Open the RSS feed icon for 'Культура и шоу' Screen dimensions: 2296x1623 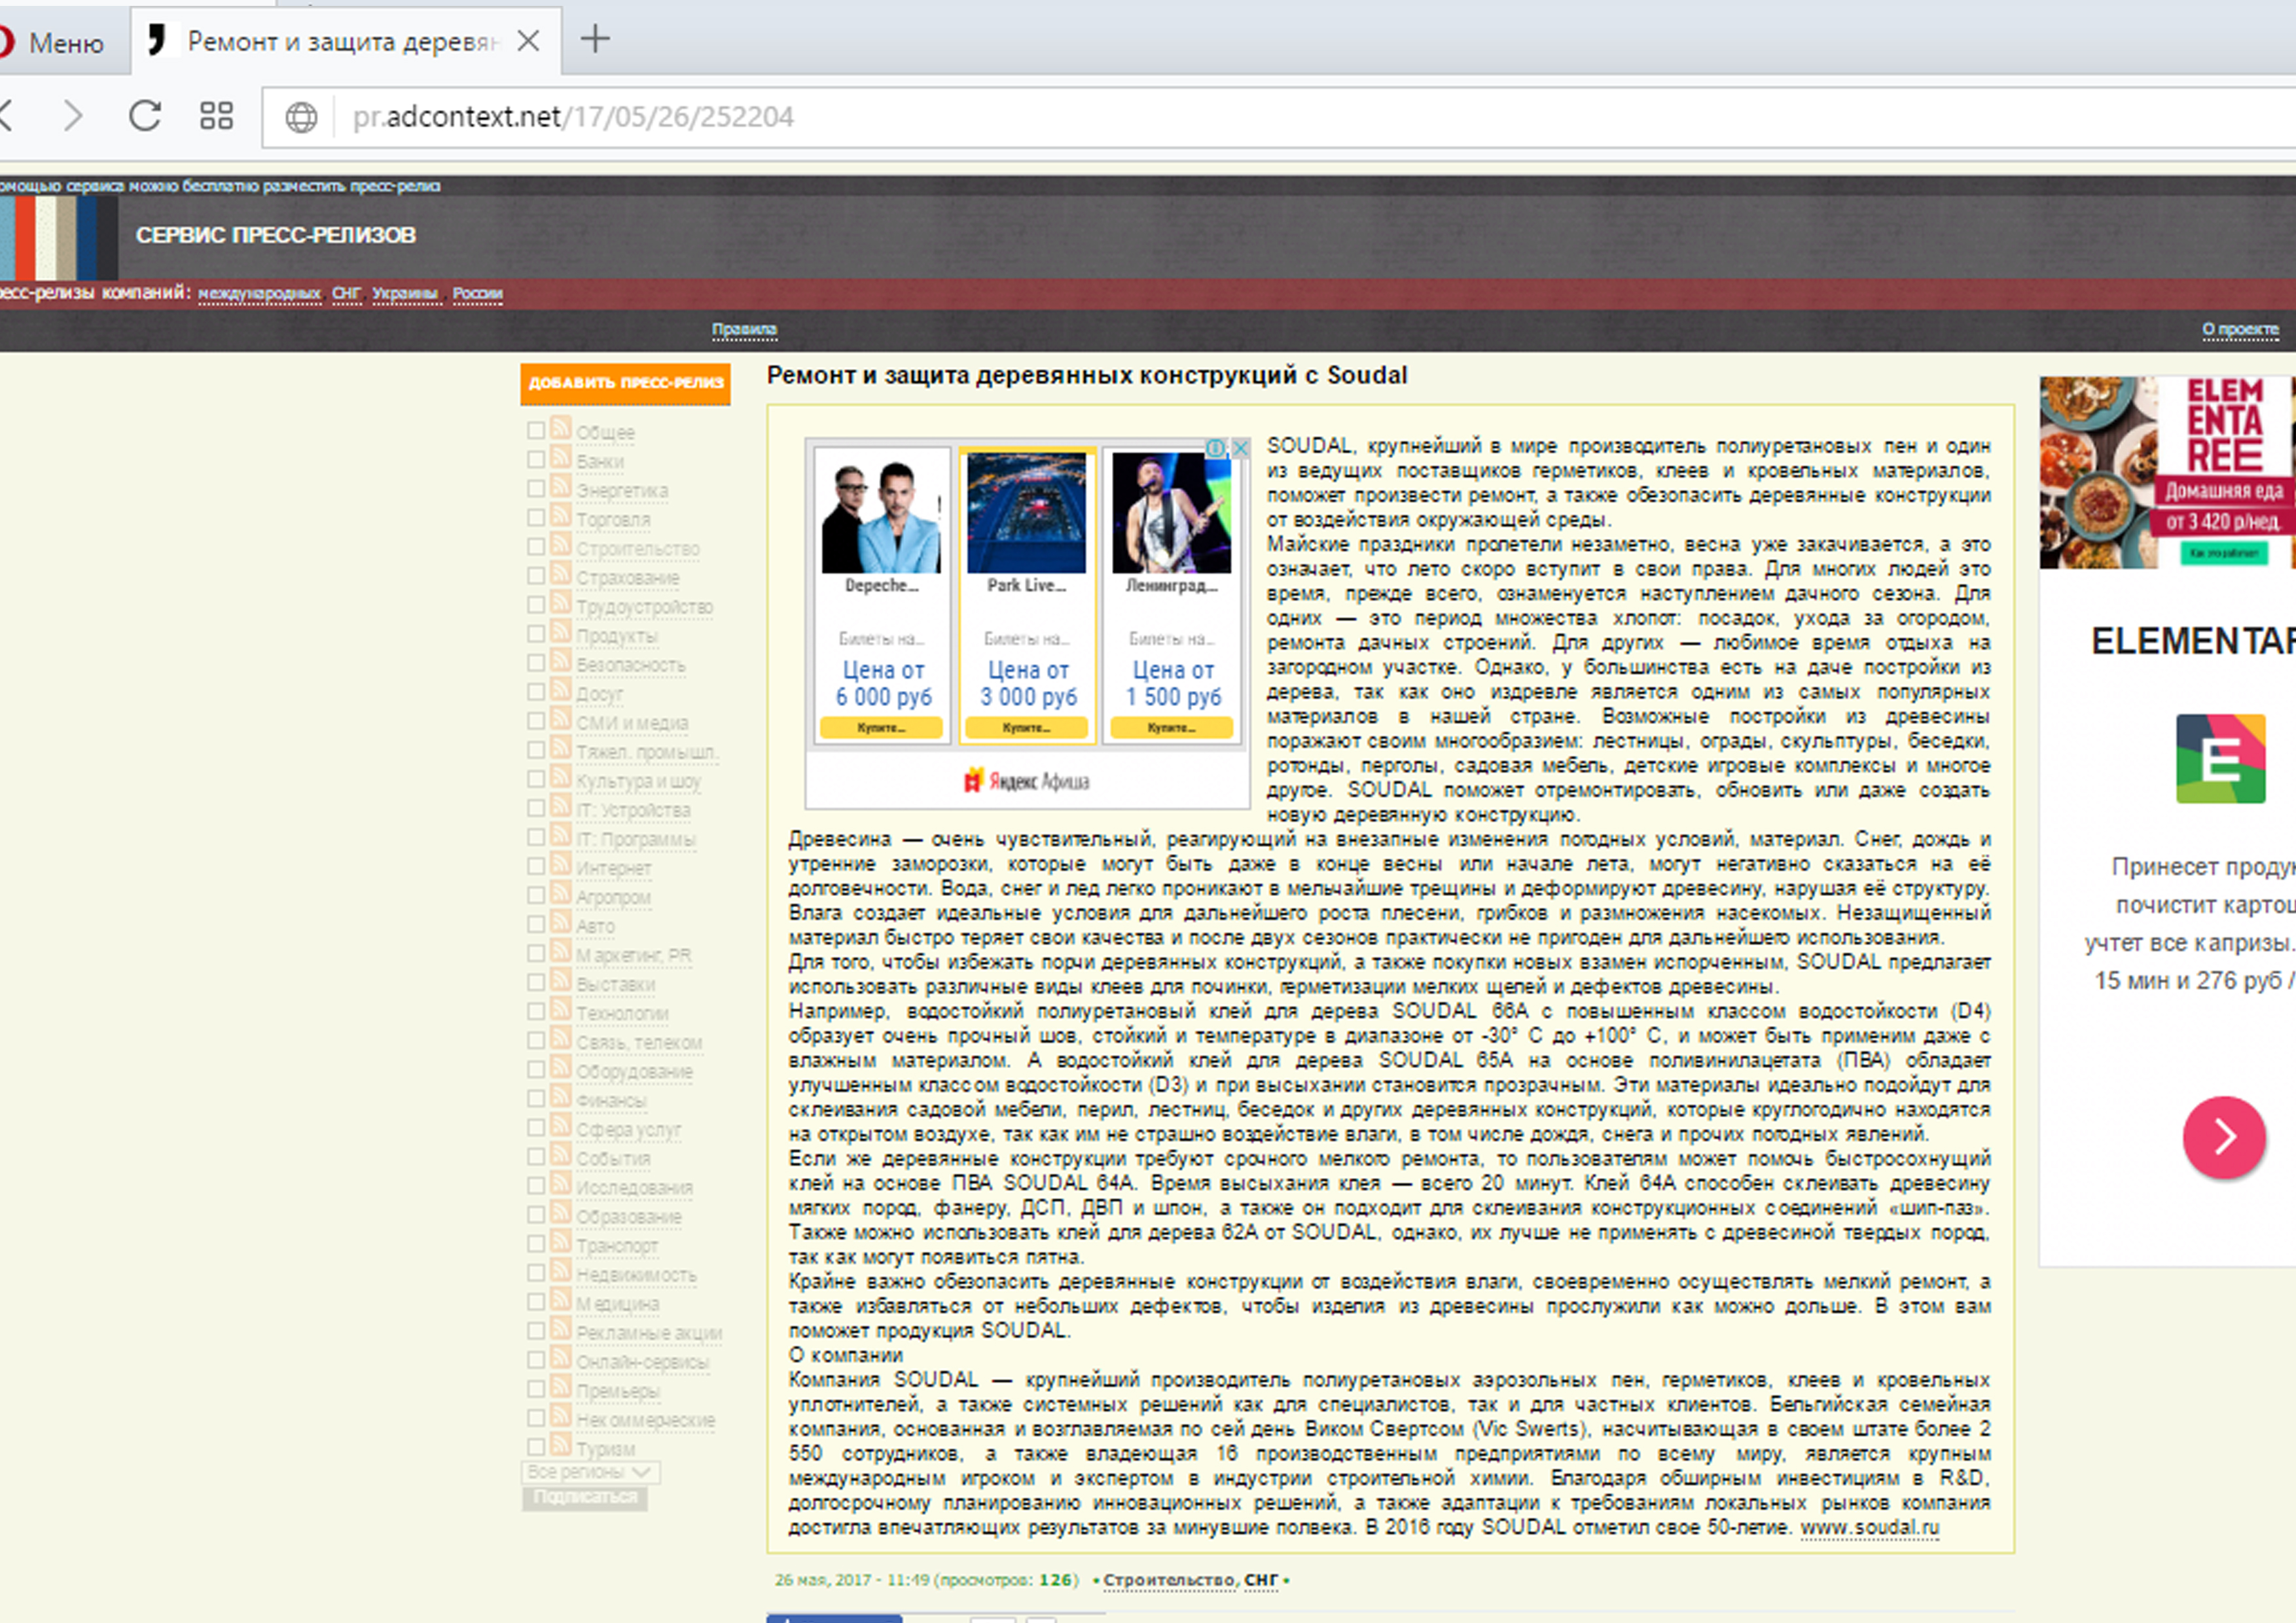561,777
